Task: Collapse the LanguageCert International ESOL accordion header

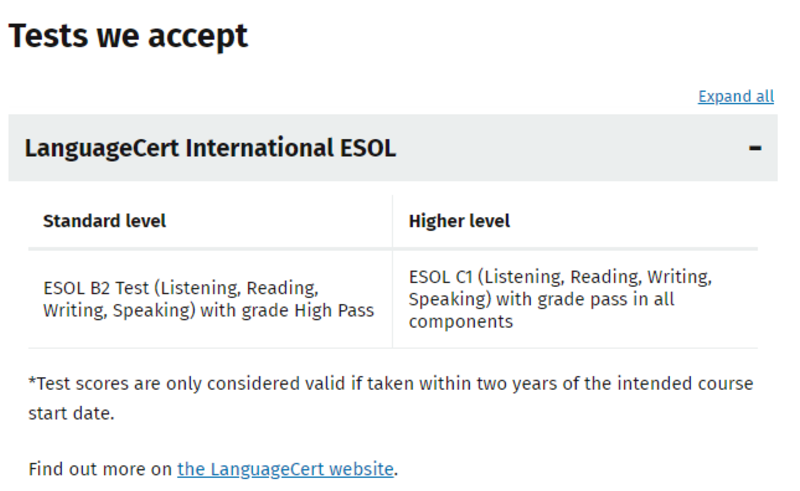Action: (x=393, y=148)
